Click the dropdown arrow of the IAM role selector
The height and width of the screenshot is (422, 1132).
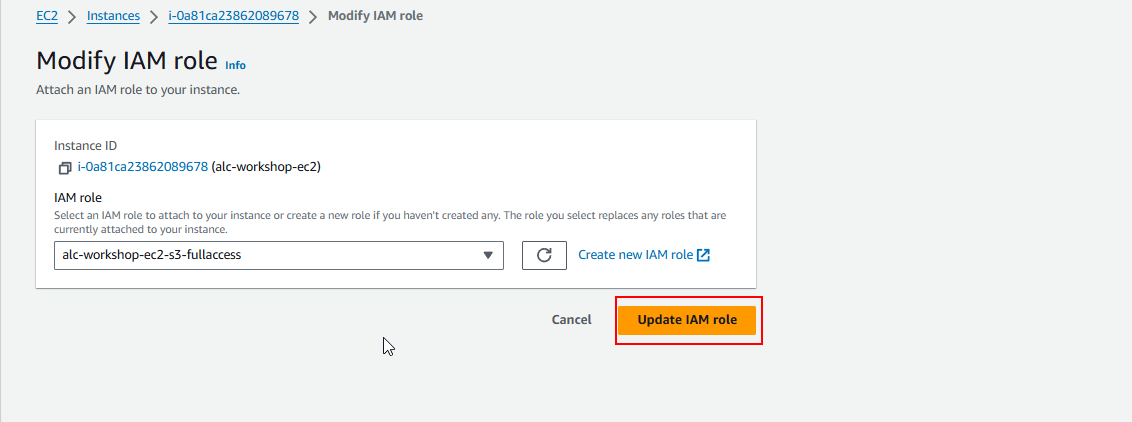[x=488, y=255]
